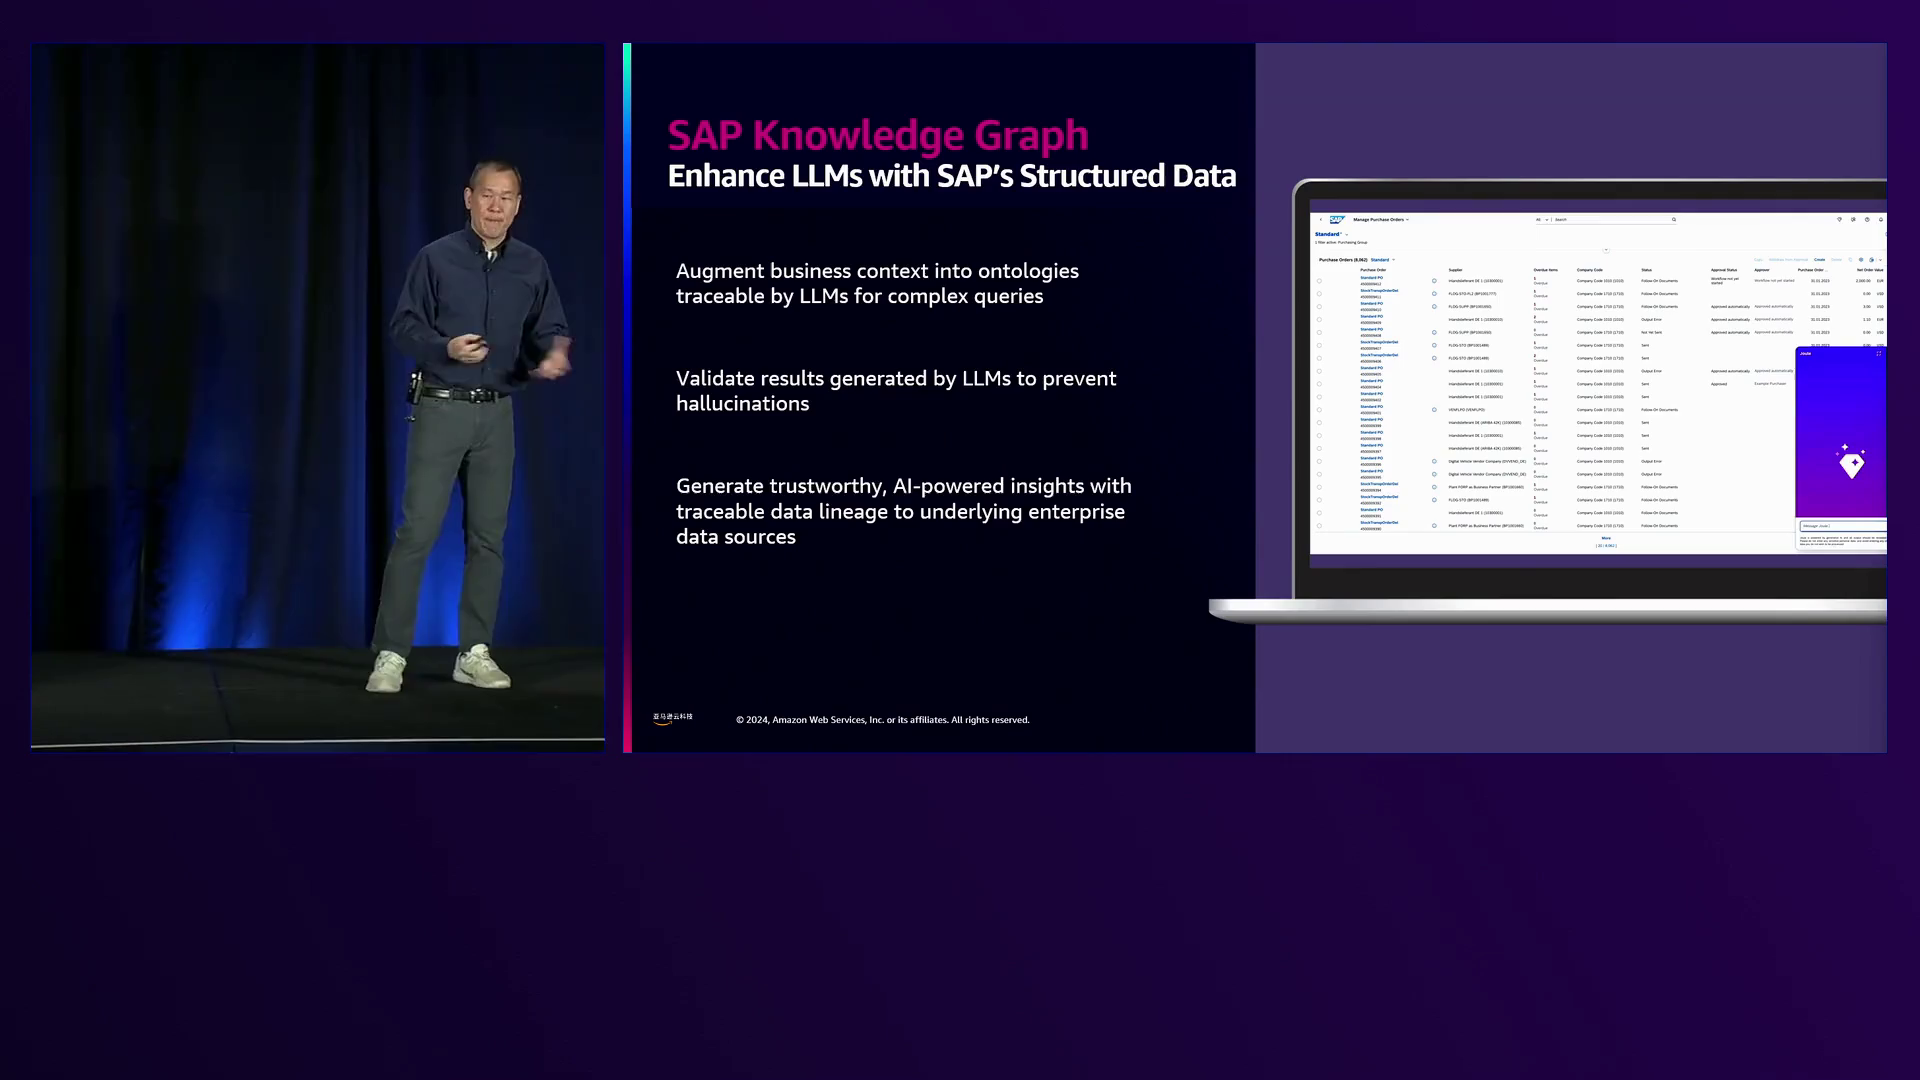The image size is (1920, 1080).
Task: Open the Joule diamond icon in header
Action: [x=1839, y=219]
